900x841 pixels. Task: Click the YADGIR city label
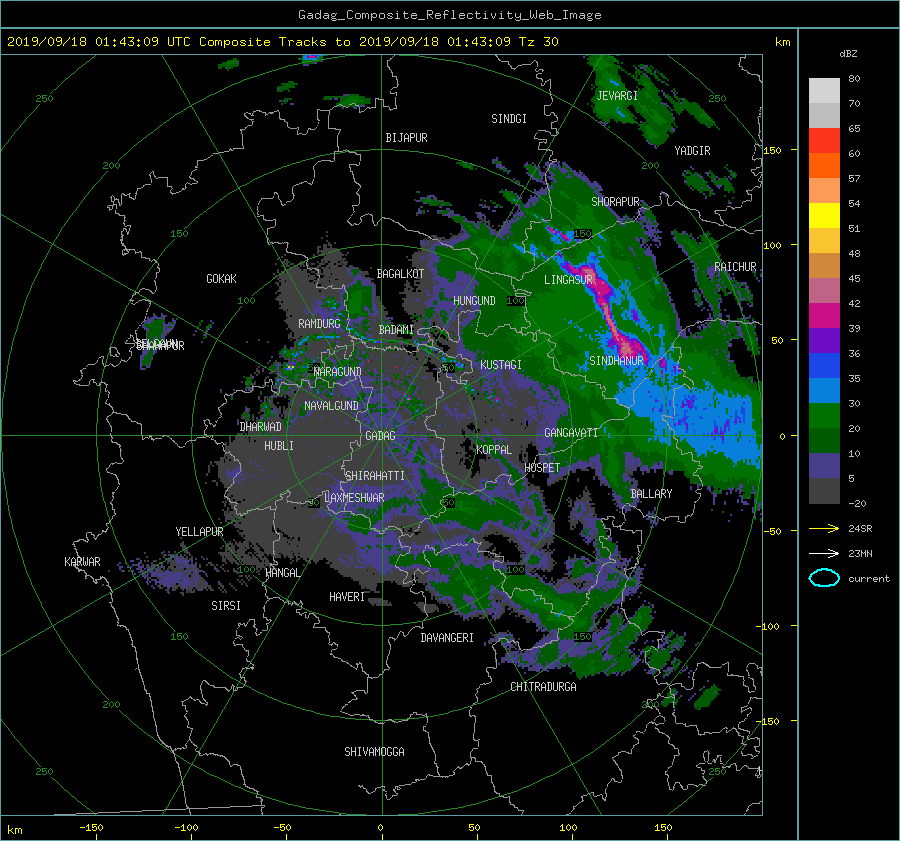692,151
